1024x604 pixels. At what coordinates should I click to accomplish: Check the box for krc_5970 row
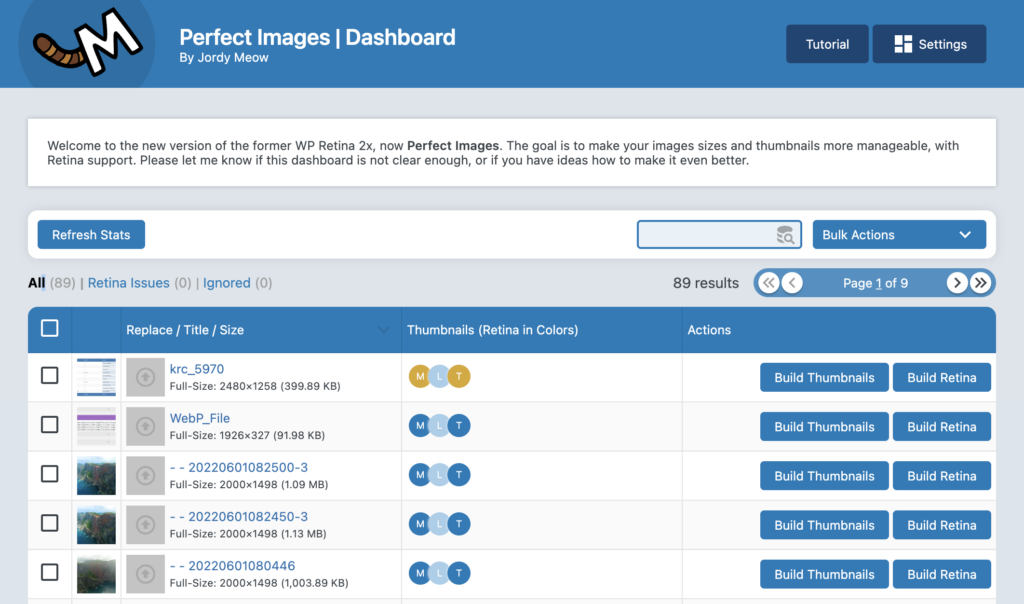pos(50,375)
